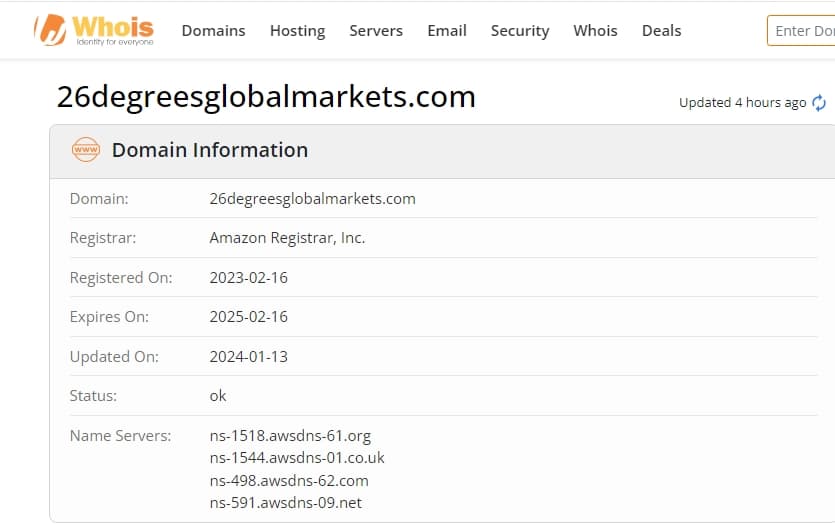Click the Updated On: field label
Viewport: 835px width, 532px height.
(114, 357)
